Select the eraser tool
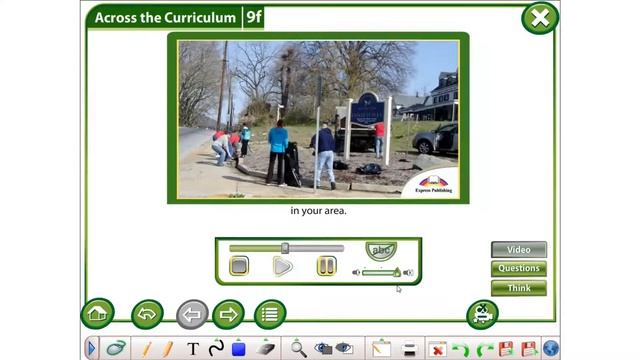The width and height of the screenshot is (640, 360). pyautogui.click(x=266, y=349)
